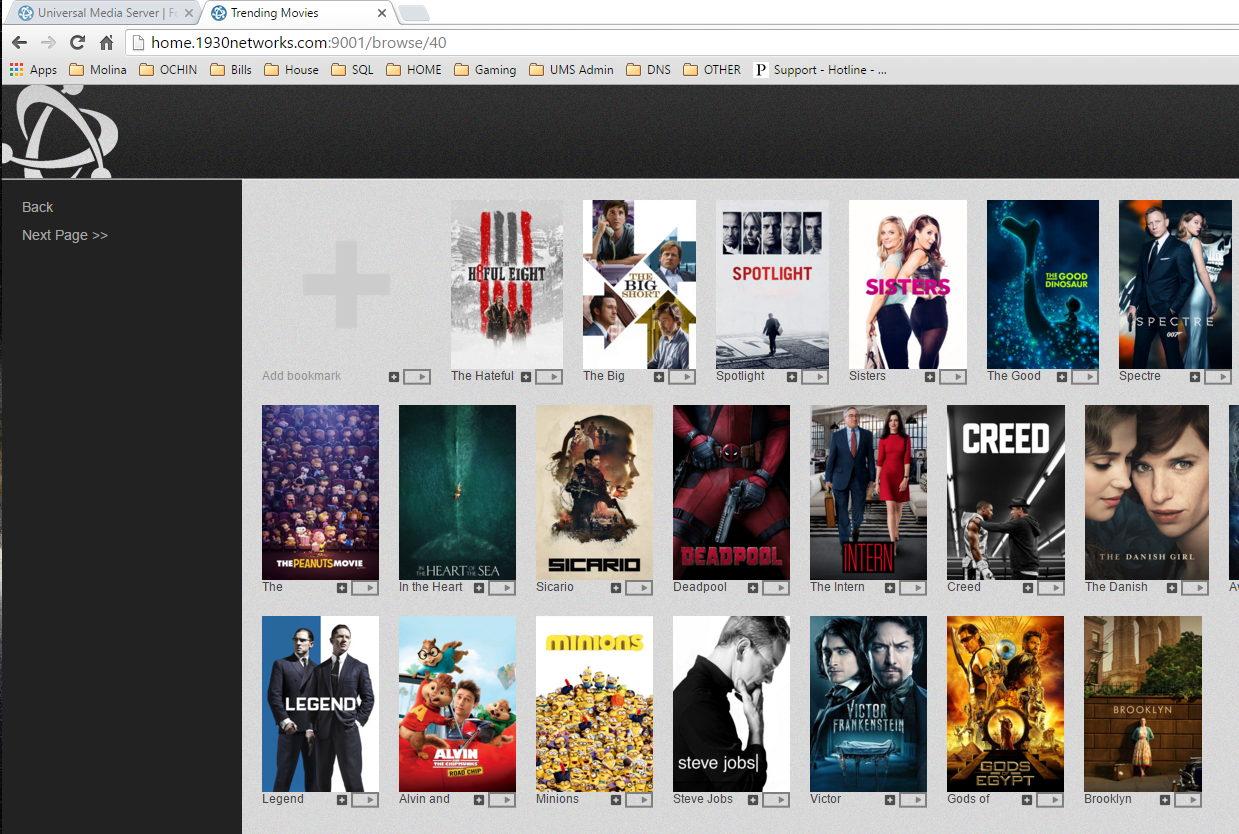The height and width of the screenshot is (834, 1239).
Task: Open the Deadpool movie poster
Action: (x=731, y=492)
